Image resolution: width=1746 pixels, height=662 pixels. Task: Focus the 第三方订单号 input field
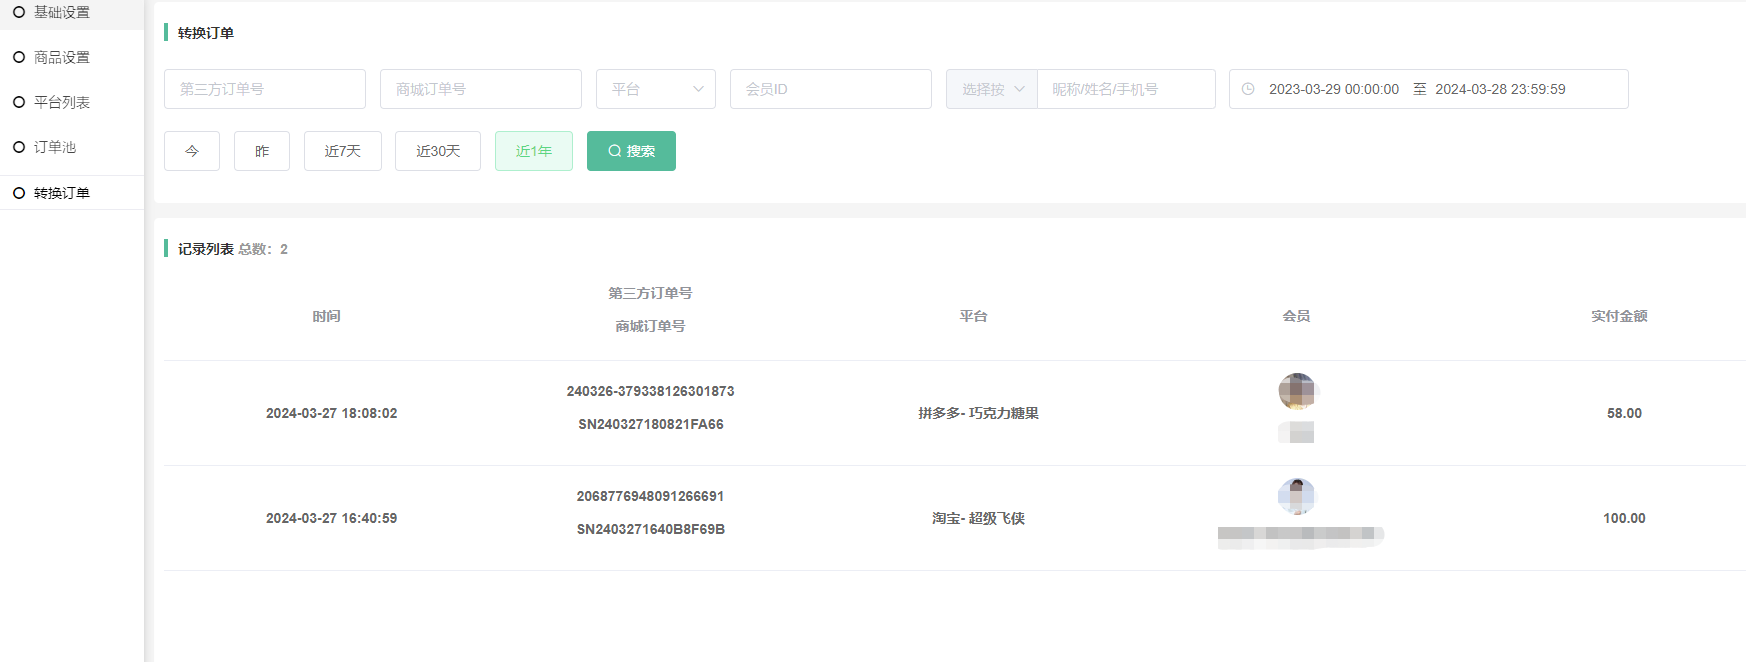click(265, 89)
